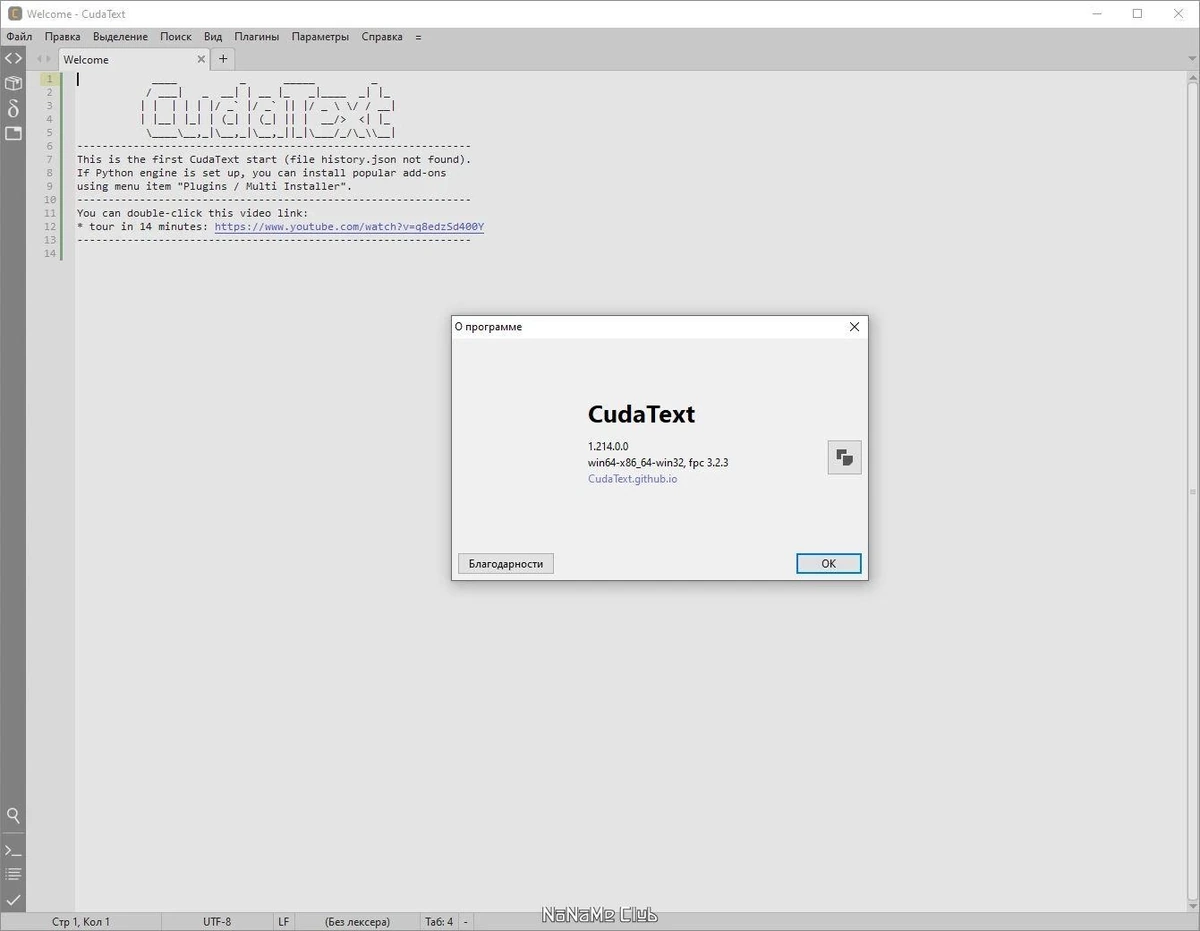
Task: Open the Вид menu
Action: pyautogui.click(x=213, y=36)
